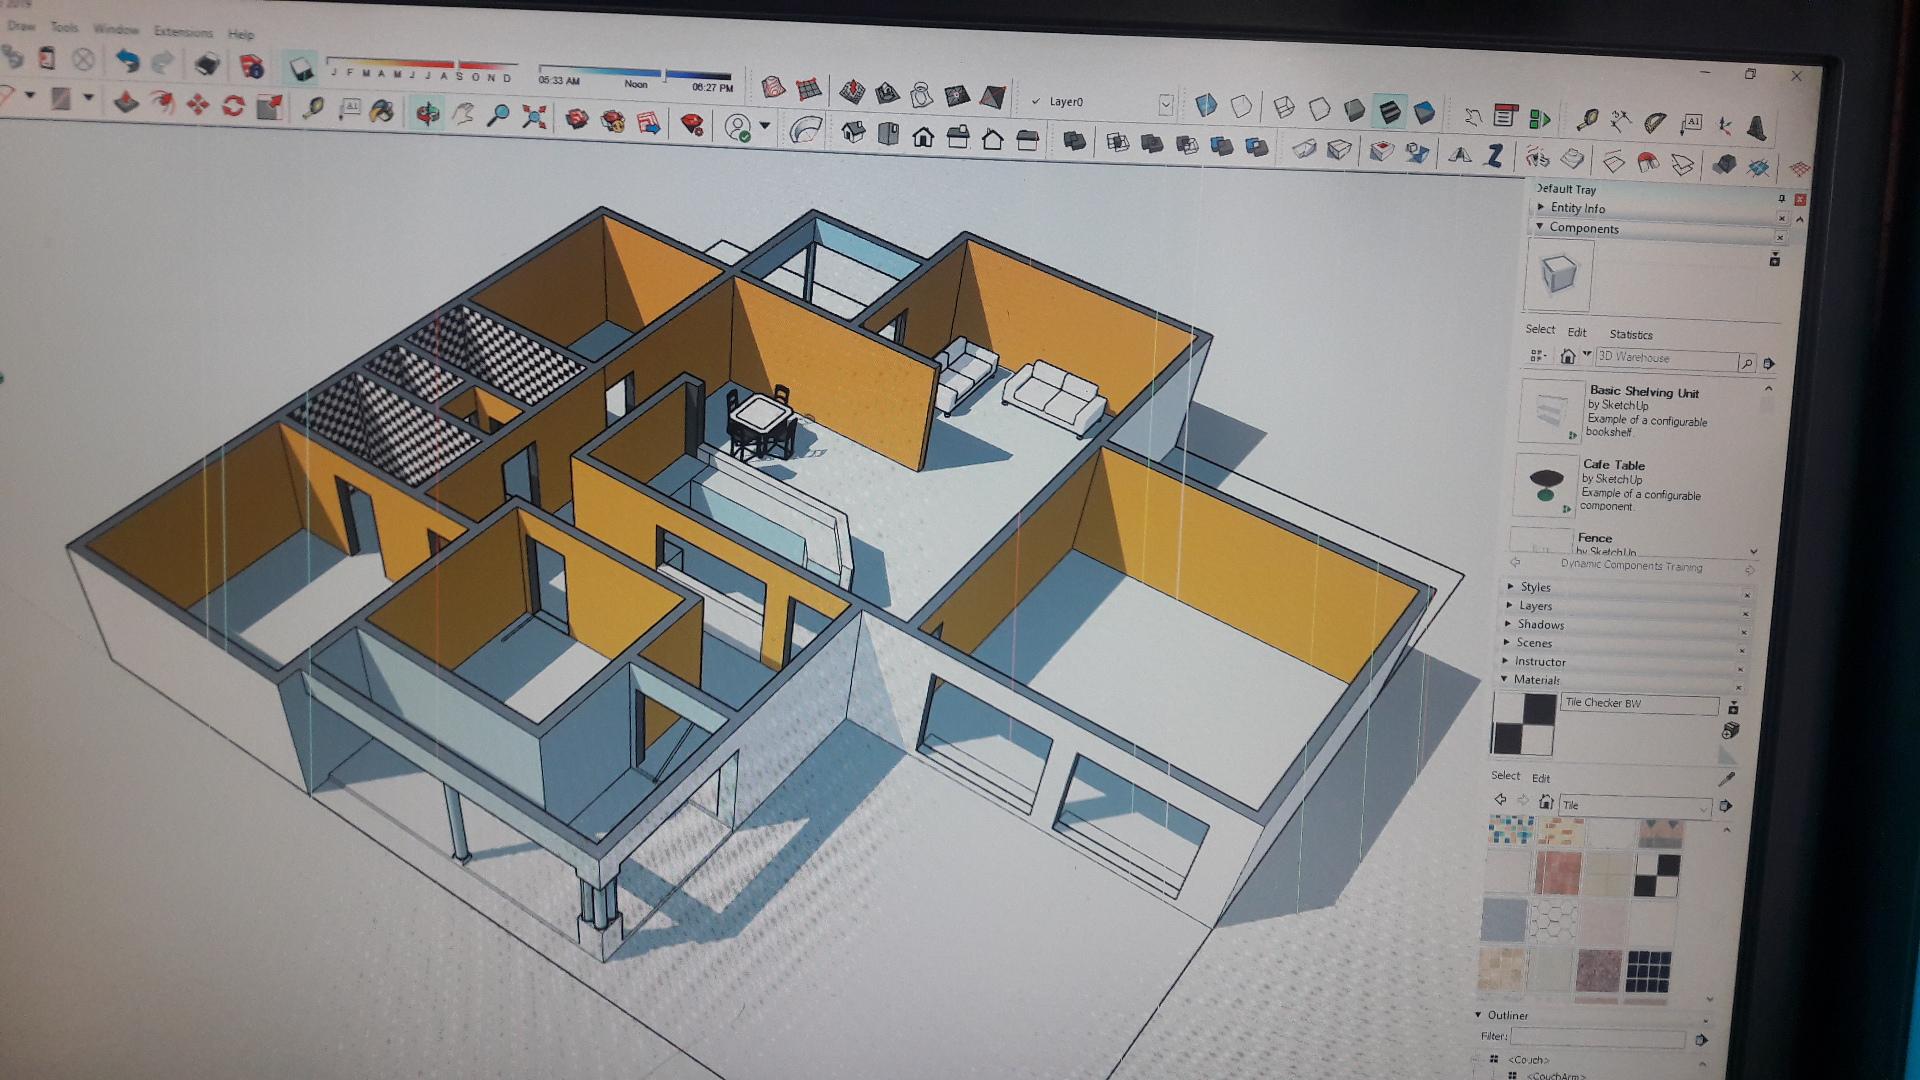
Task: Switch to Iso view
Action: (853, 131)
